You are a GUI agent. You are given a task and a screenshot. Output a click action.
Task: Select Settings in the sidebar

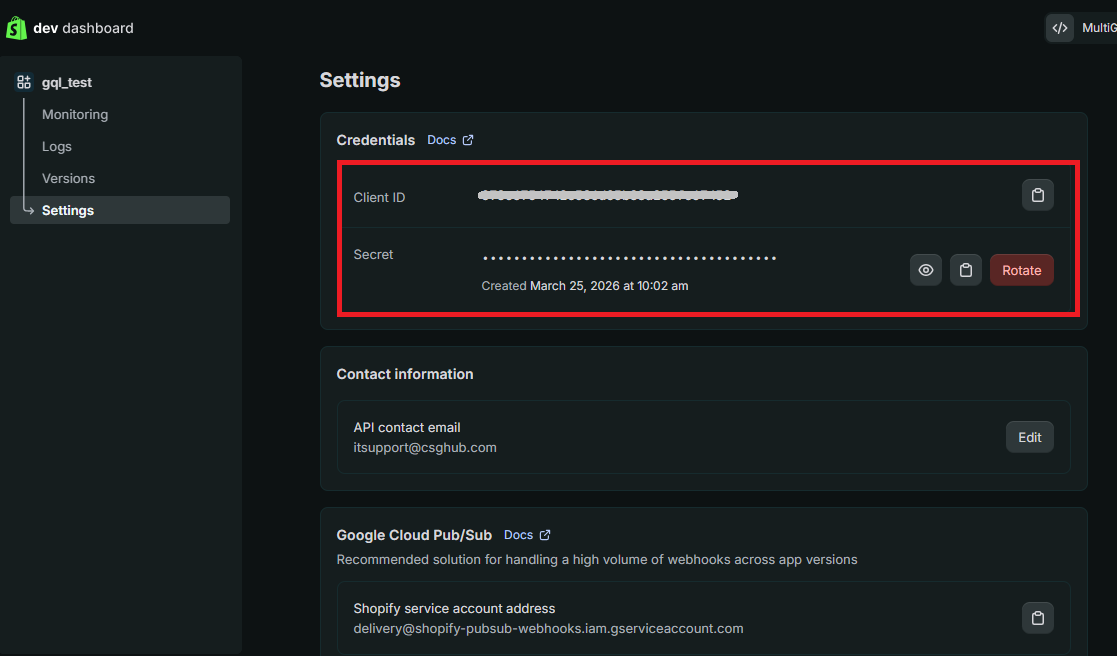[x=120, y=210]
